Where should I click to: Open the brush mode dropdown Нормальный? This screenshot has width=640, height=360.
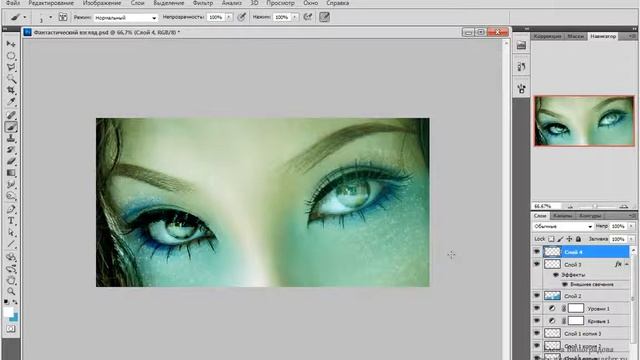click(x=126, y=18)
